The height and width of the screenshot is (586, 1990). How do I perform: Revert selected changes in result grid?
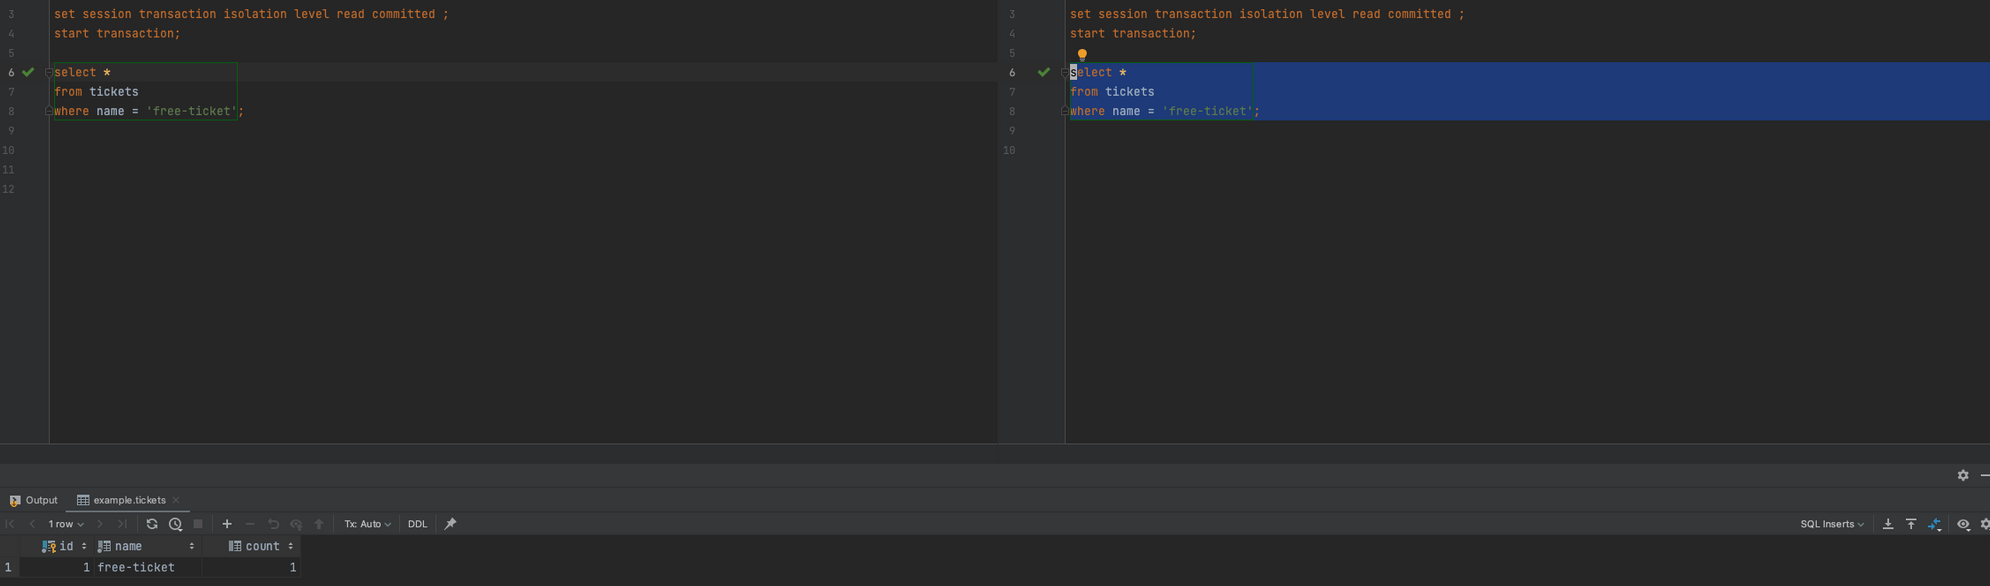point(273,524)
